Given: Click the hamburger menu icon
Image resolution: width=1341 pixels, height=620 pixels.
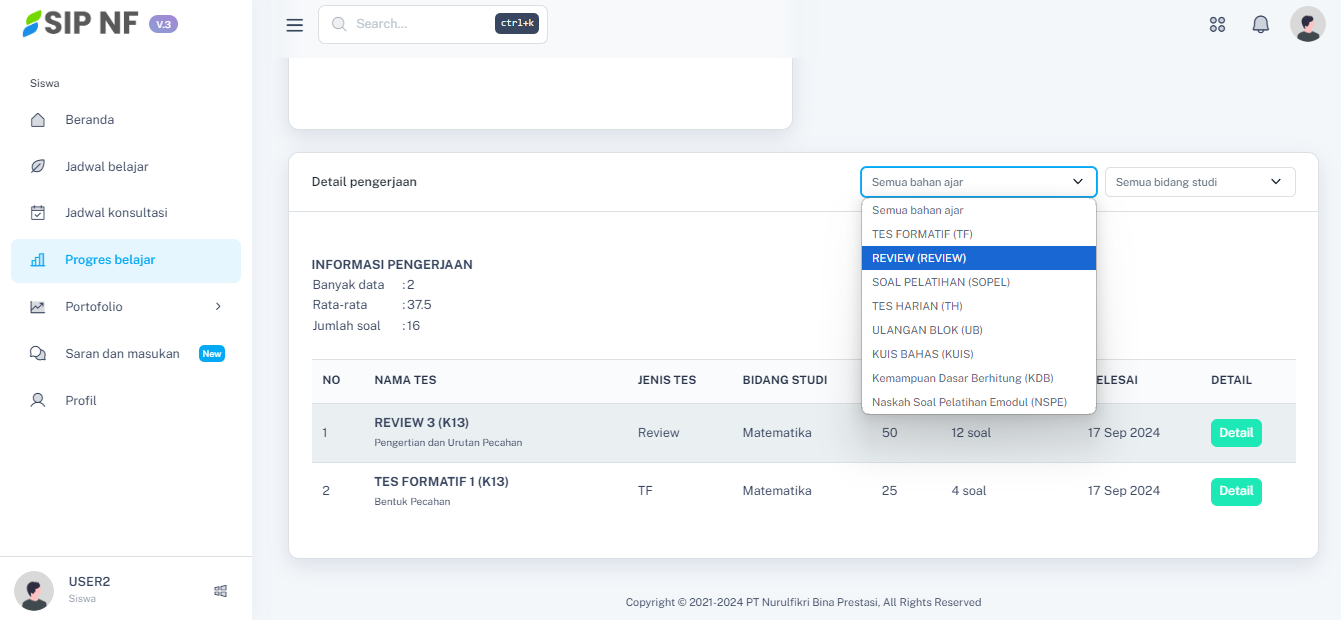Looking at the screenshot, I should pyautogui.click(x=294, y=25).
